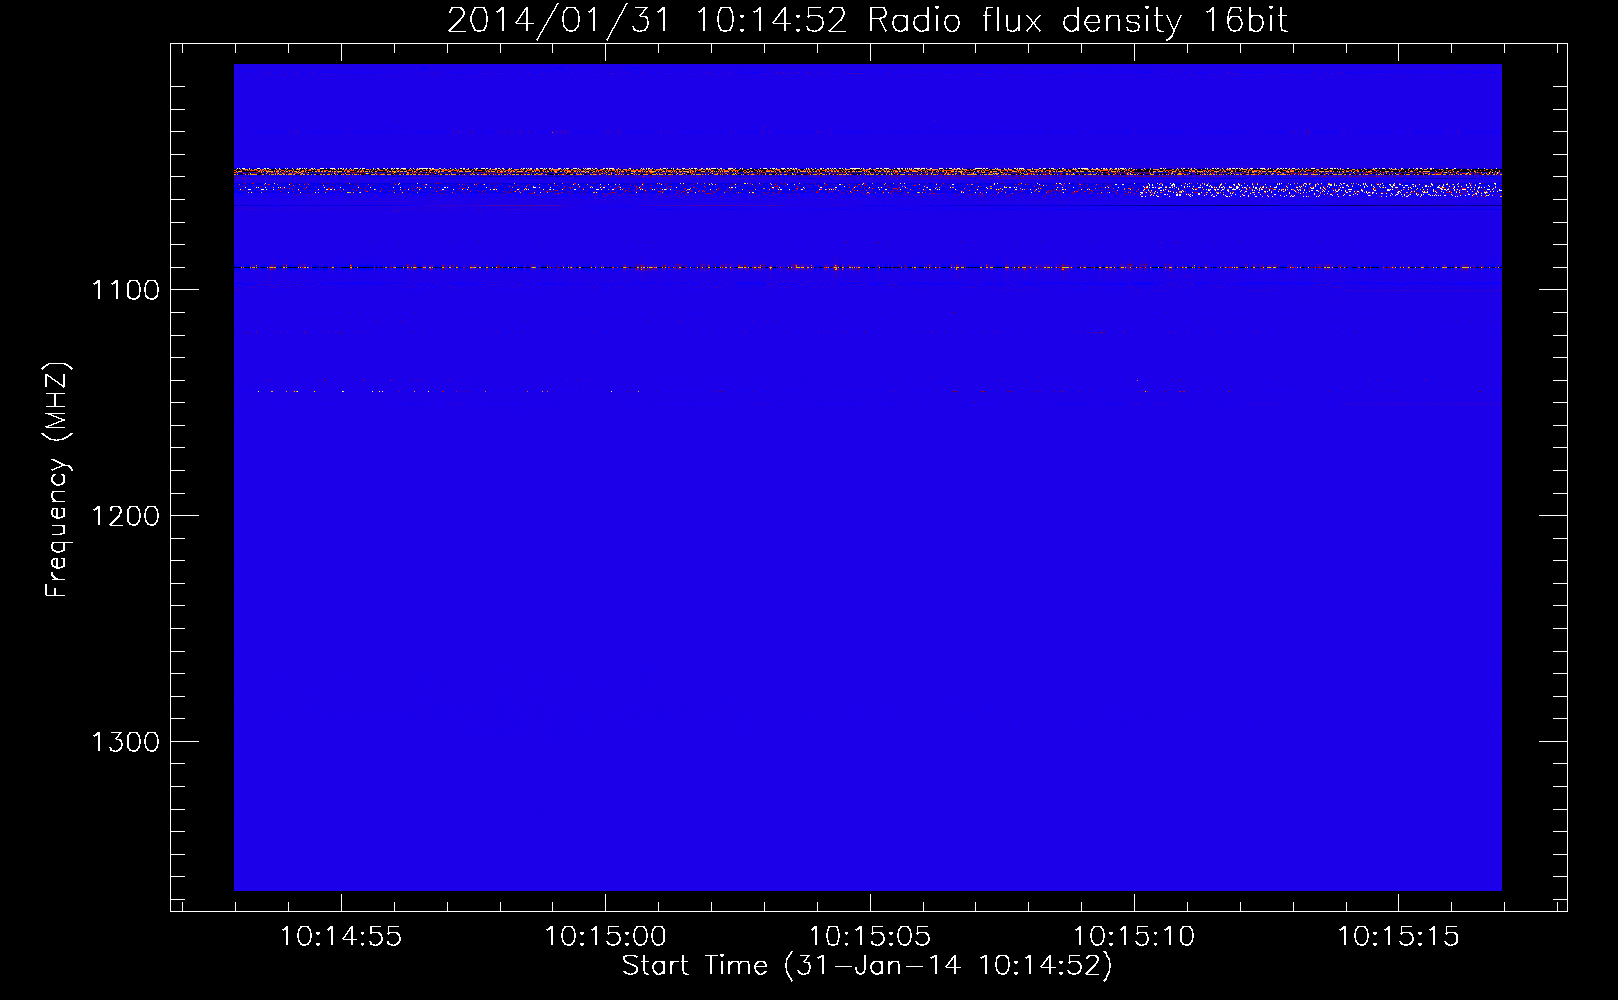Click the 10:15:05 time tick label
Screen dimensions: 1618x1000
coord(870,937)
